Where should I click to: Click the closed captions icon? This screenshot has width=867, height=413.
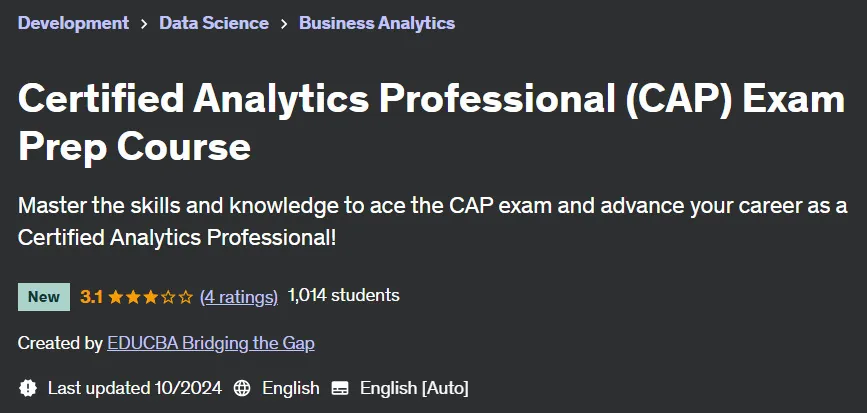click(340, 389)
